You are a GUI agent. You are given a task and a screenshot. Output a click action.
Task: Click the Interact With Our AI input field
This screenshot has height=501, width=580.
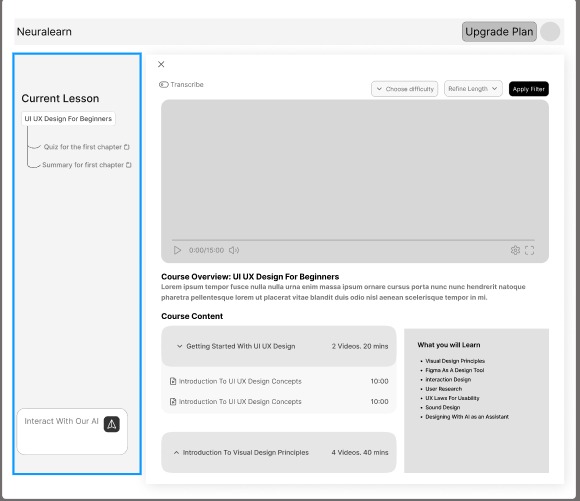tap(72, 431)
